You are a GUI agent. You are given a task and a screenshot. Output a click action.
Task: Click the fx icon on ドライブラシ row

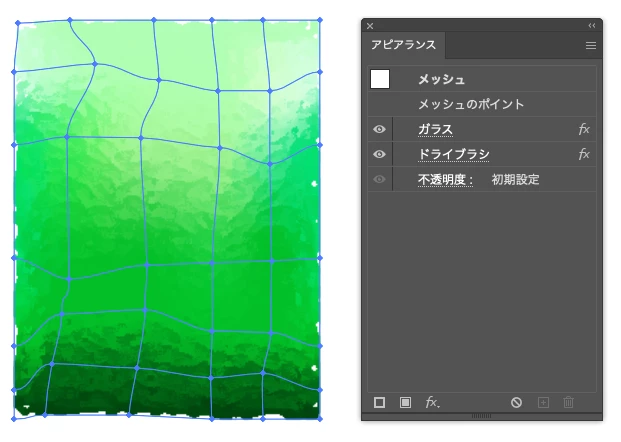pos(584,154)
